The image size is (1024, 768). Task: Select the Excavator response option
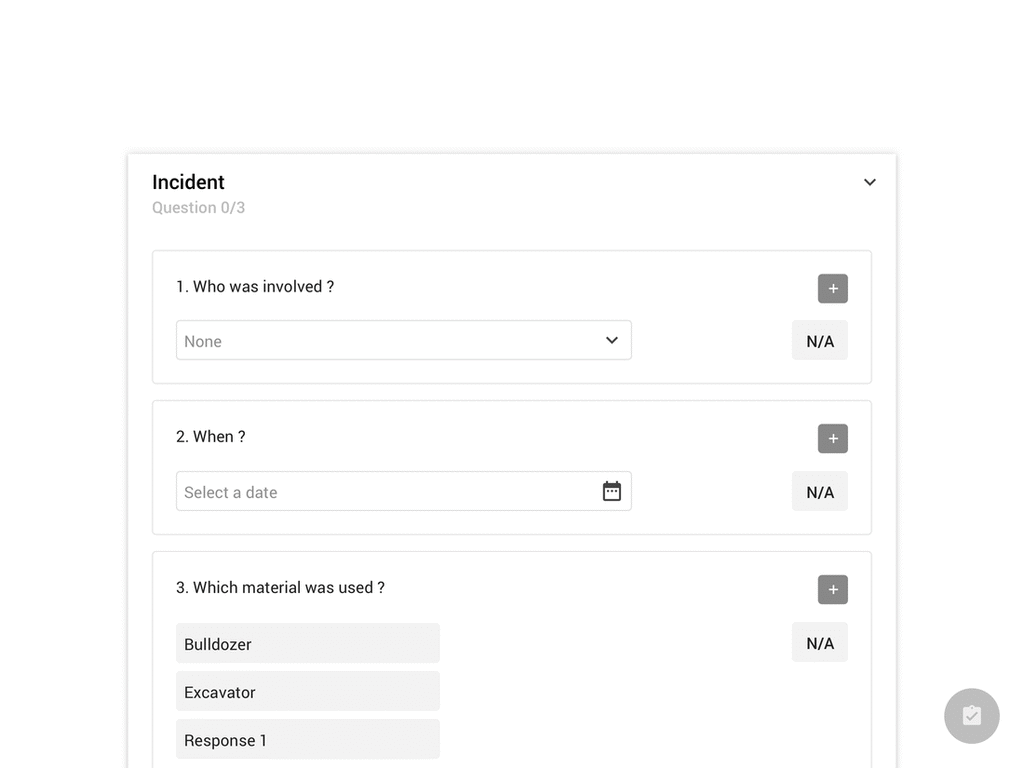[x=307, y=692]
